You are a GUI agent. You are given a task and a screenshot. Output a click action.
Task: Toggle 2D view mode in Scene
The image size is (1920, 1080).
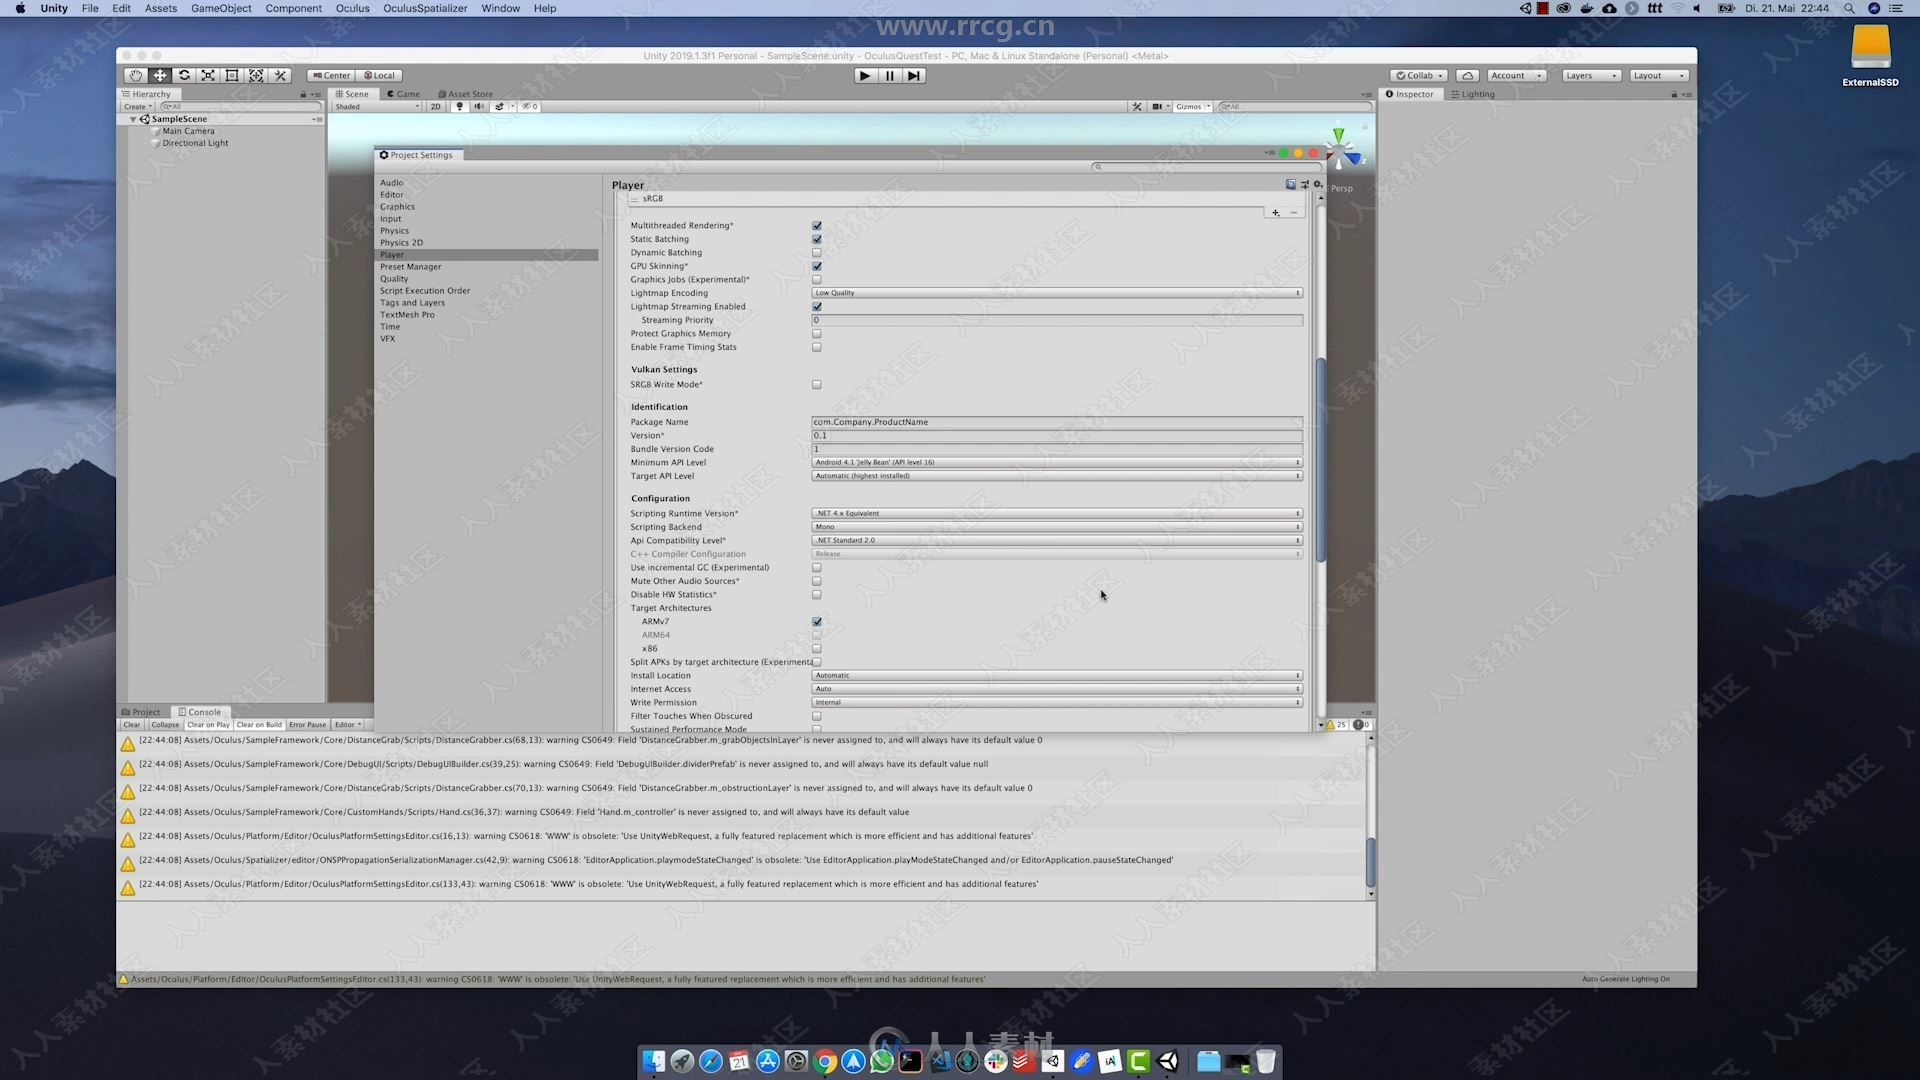coord(435,106)
